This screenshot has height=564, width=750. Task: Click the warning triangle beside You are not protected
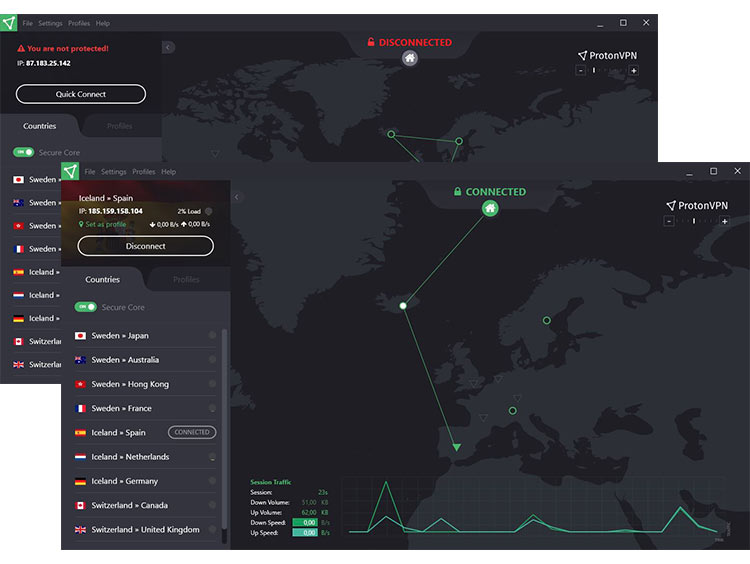click(x=21, y=48)
